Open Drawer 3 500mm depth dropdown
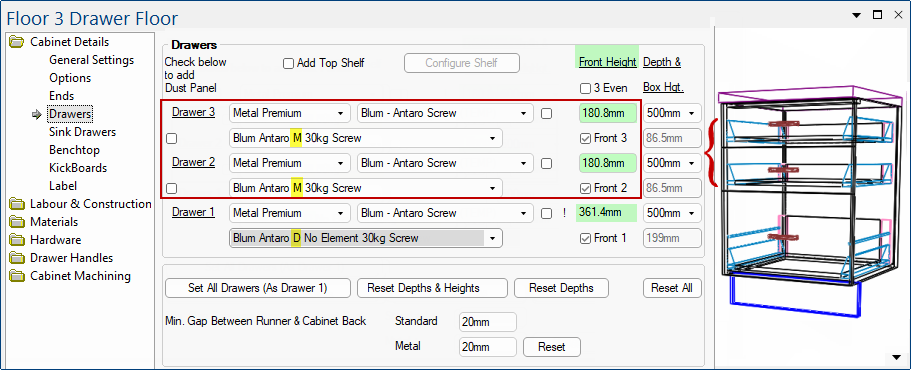The image size is (911, 370). click(x=672, y=113)
